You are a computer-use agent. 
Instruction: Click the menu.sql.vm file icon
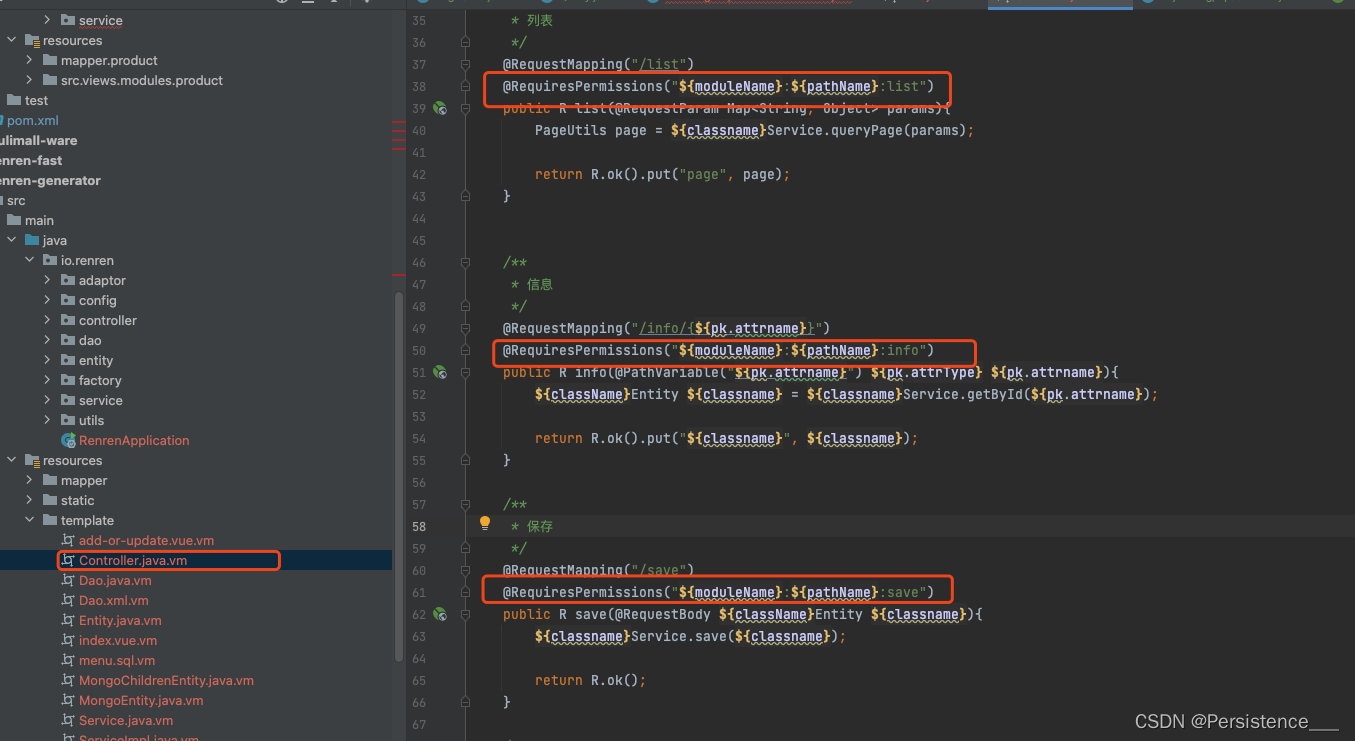click(68, 660)
